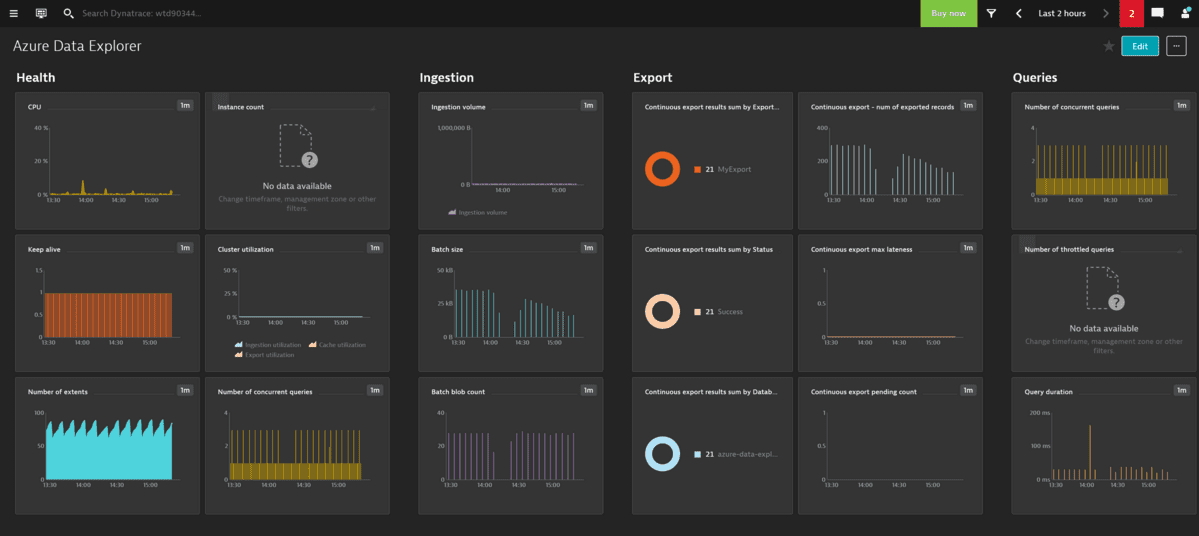
Task: Click the Azure Data Explorer dashboard title
Action: coord(77,46)
